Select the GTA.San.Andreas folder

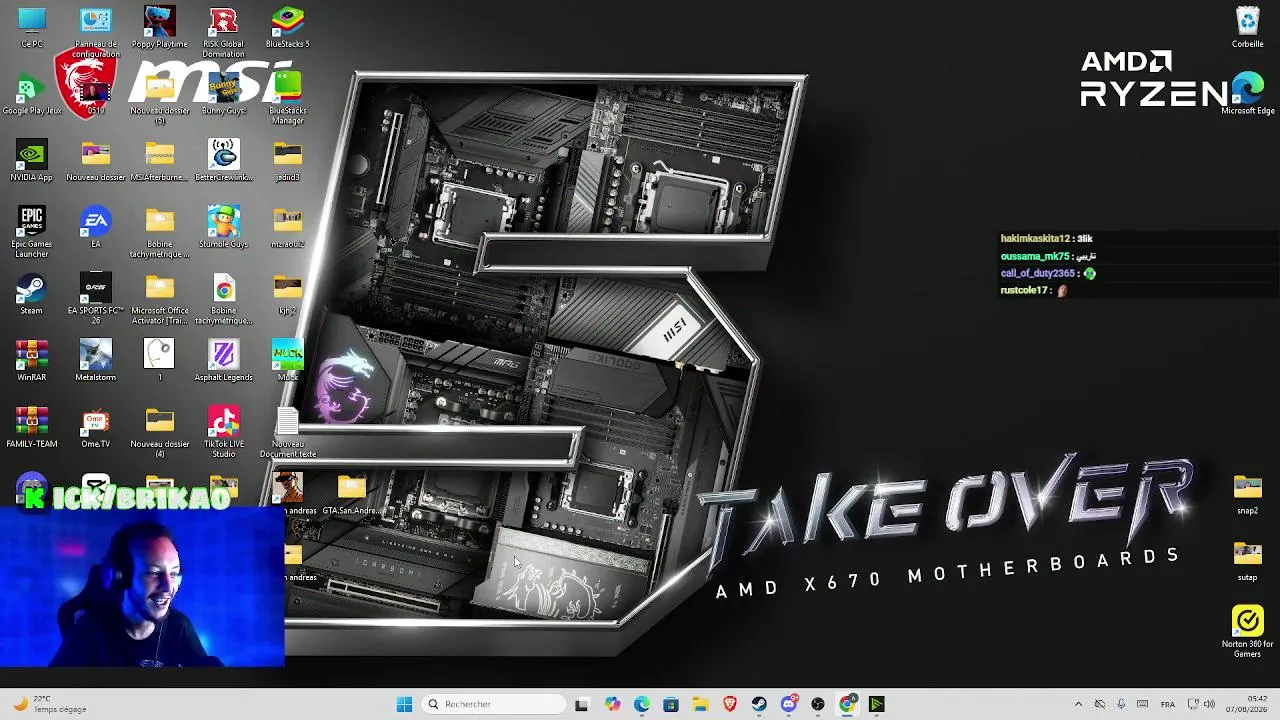pos(351,495)
